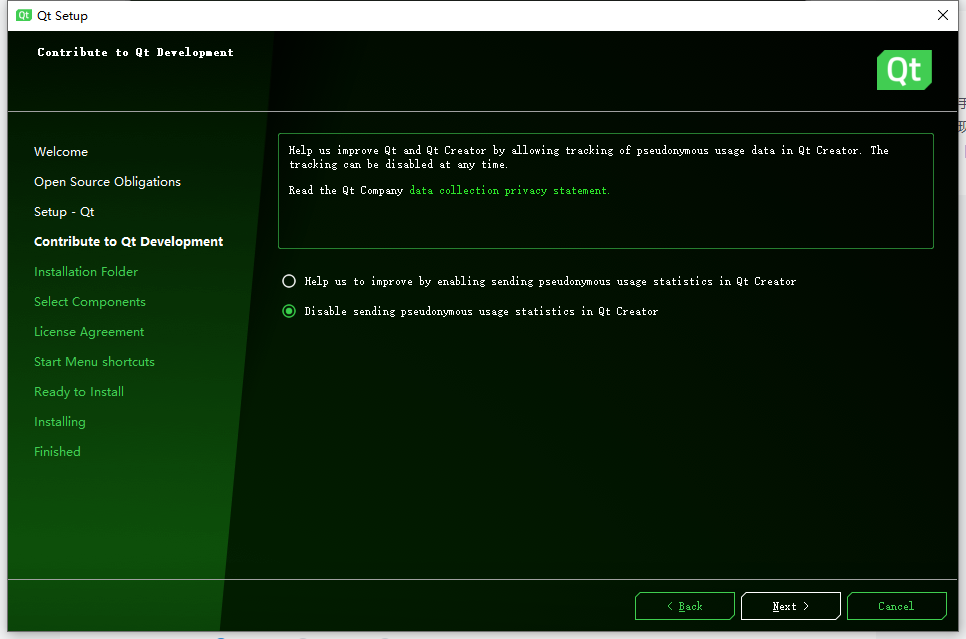Select Disable sending pseudonymous usage statistics
This screenshot has width=966, height=639.
289,311
